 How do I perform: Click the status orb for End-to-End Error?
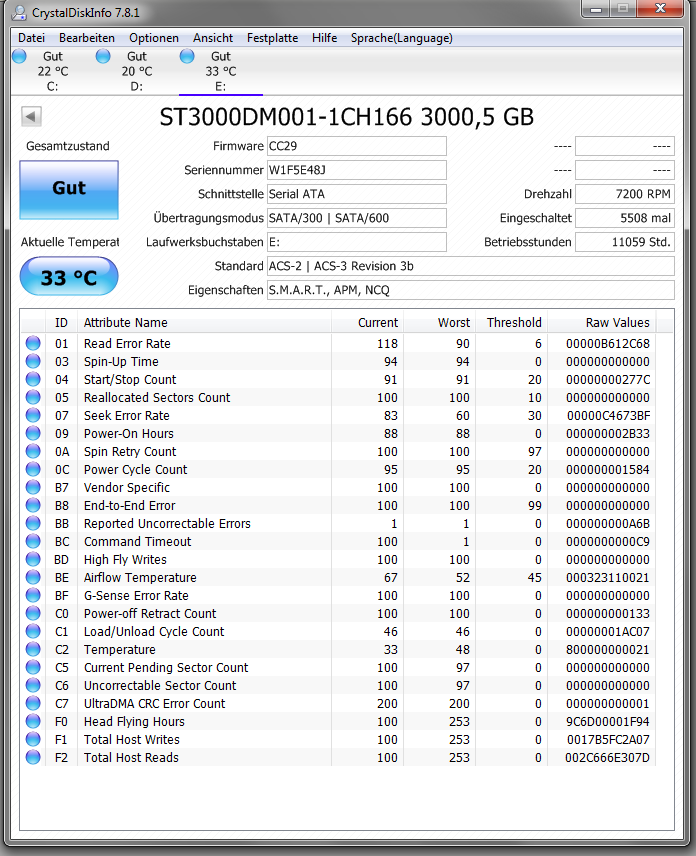point(33,506)
